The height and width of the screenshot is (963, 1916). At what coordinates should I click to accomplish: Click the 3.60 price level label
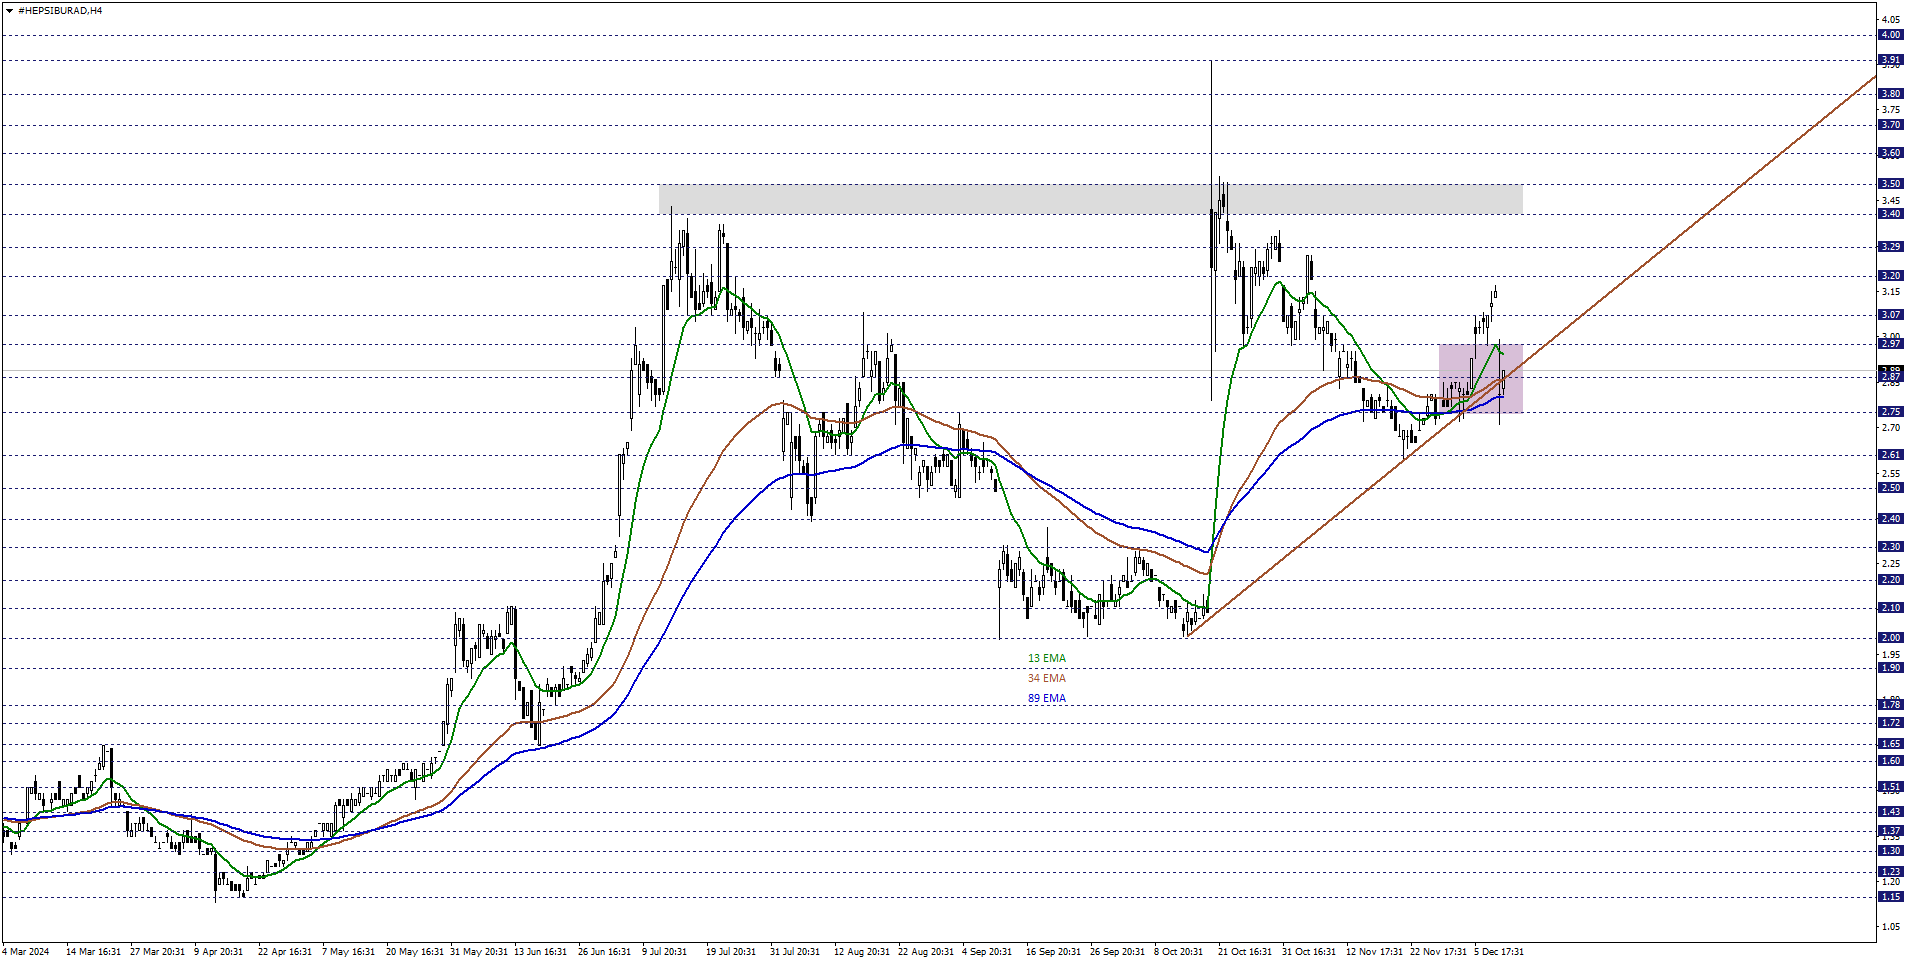[x=1890, y=153]
